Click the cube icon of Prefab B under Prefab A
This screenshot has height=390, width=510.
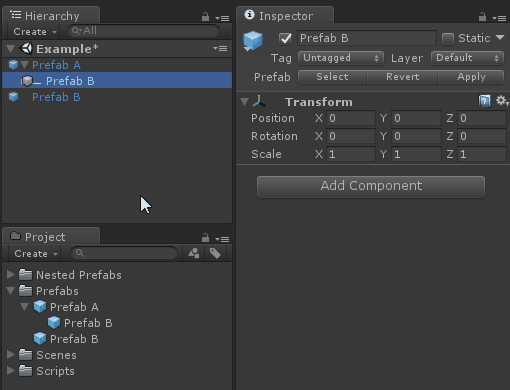pyautogui.click(x=54, y=323)
